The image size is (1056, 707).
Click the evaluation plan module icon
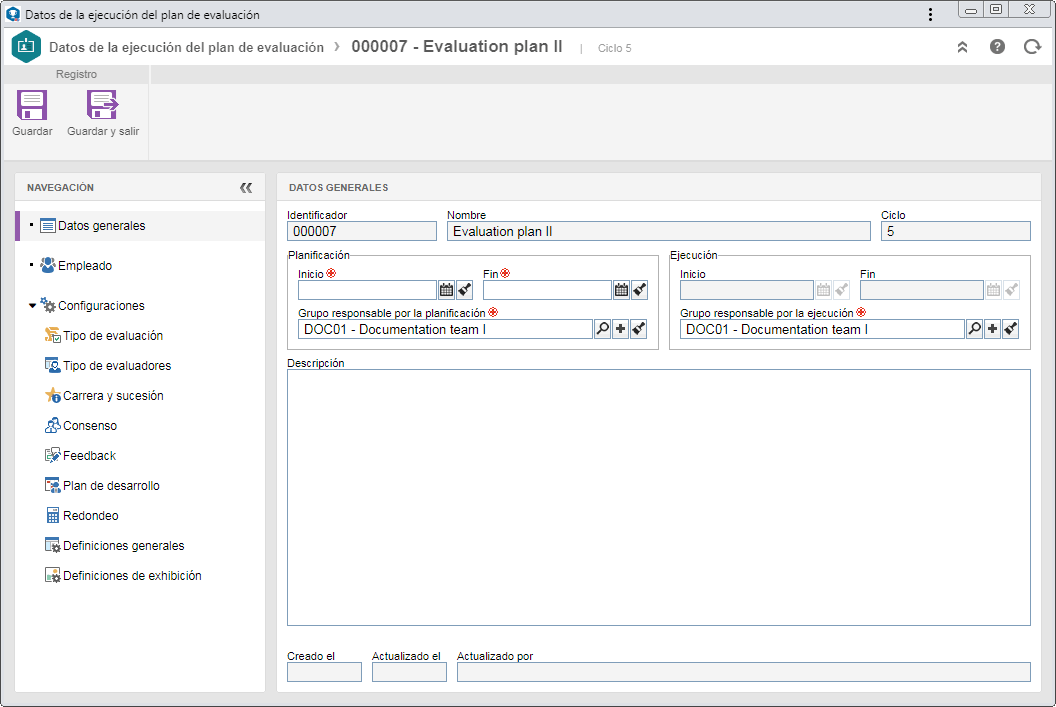26,46
